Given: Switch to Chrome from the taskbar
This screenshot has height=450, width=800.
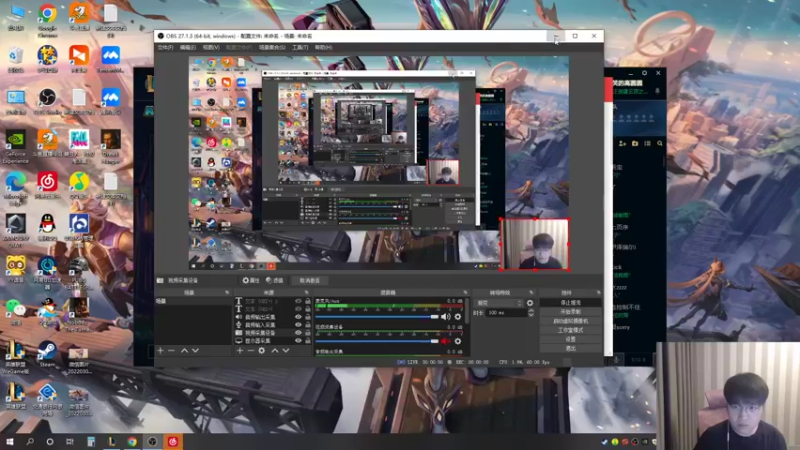Looking at the screenshot, I should coord(132,441).
